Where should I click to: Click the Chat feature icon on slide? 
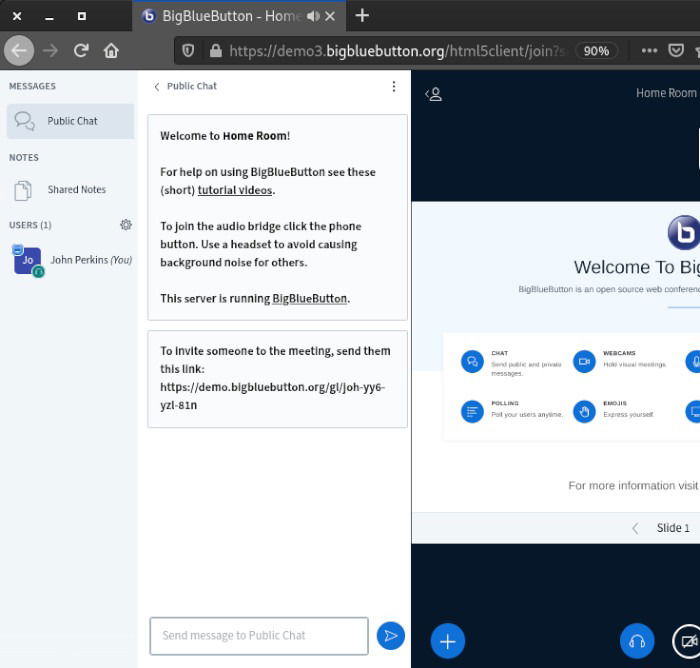pos(472,361)
